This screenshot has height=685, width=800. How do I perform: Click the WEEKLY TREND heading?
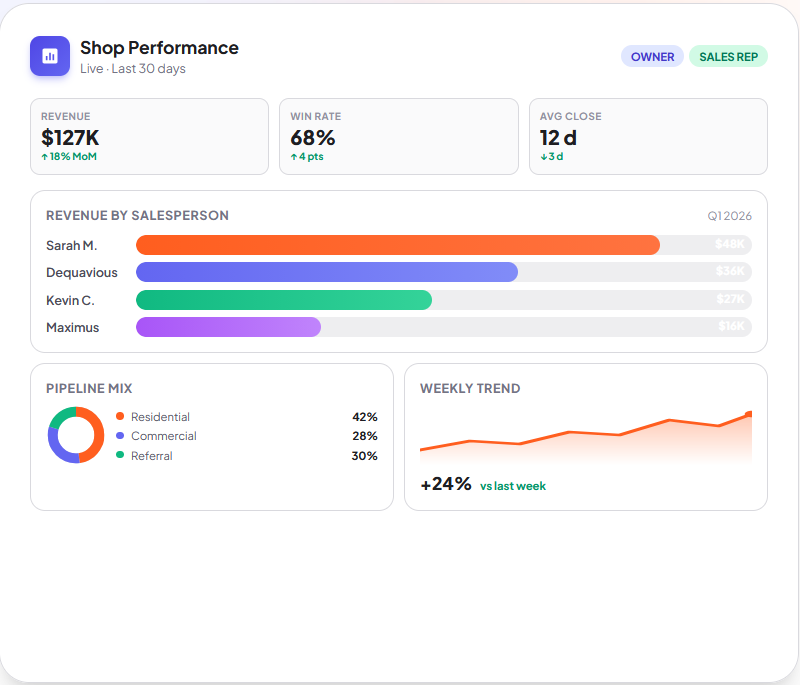[x=470, y=389]
